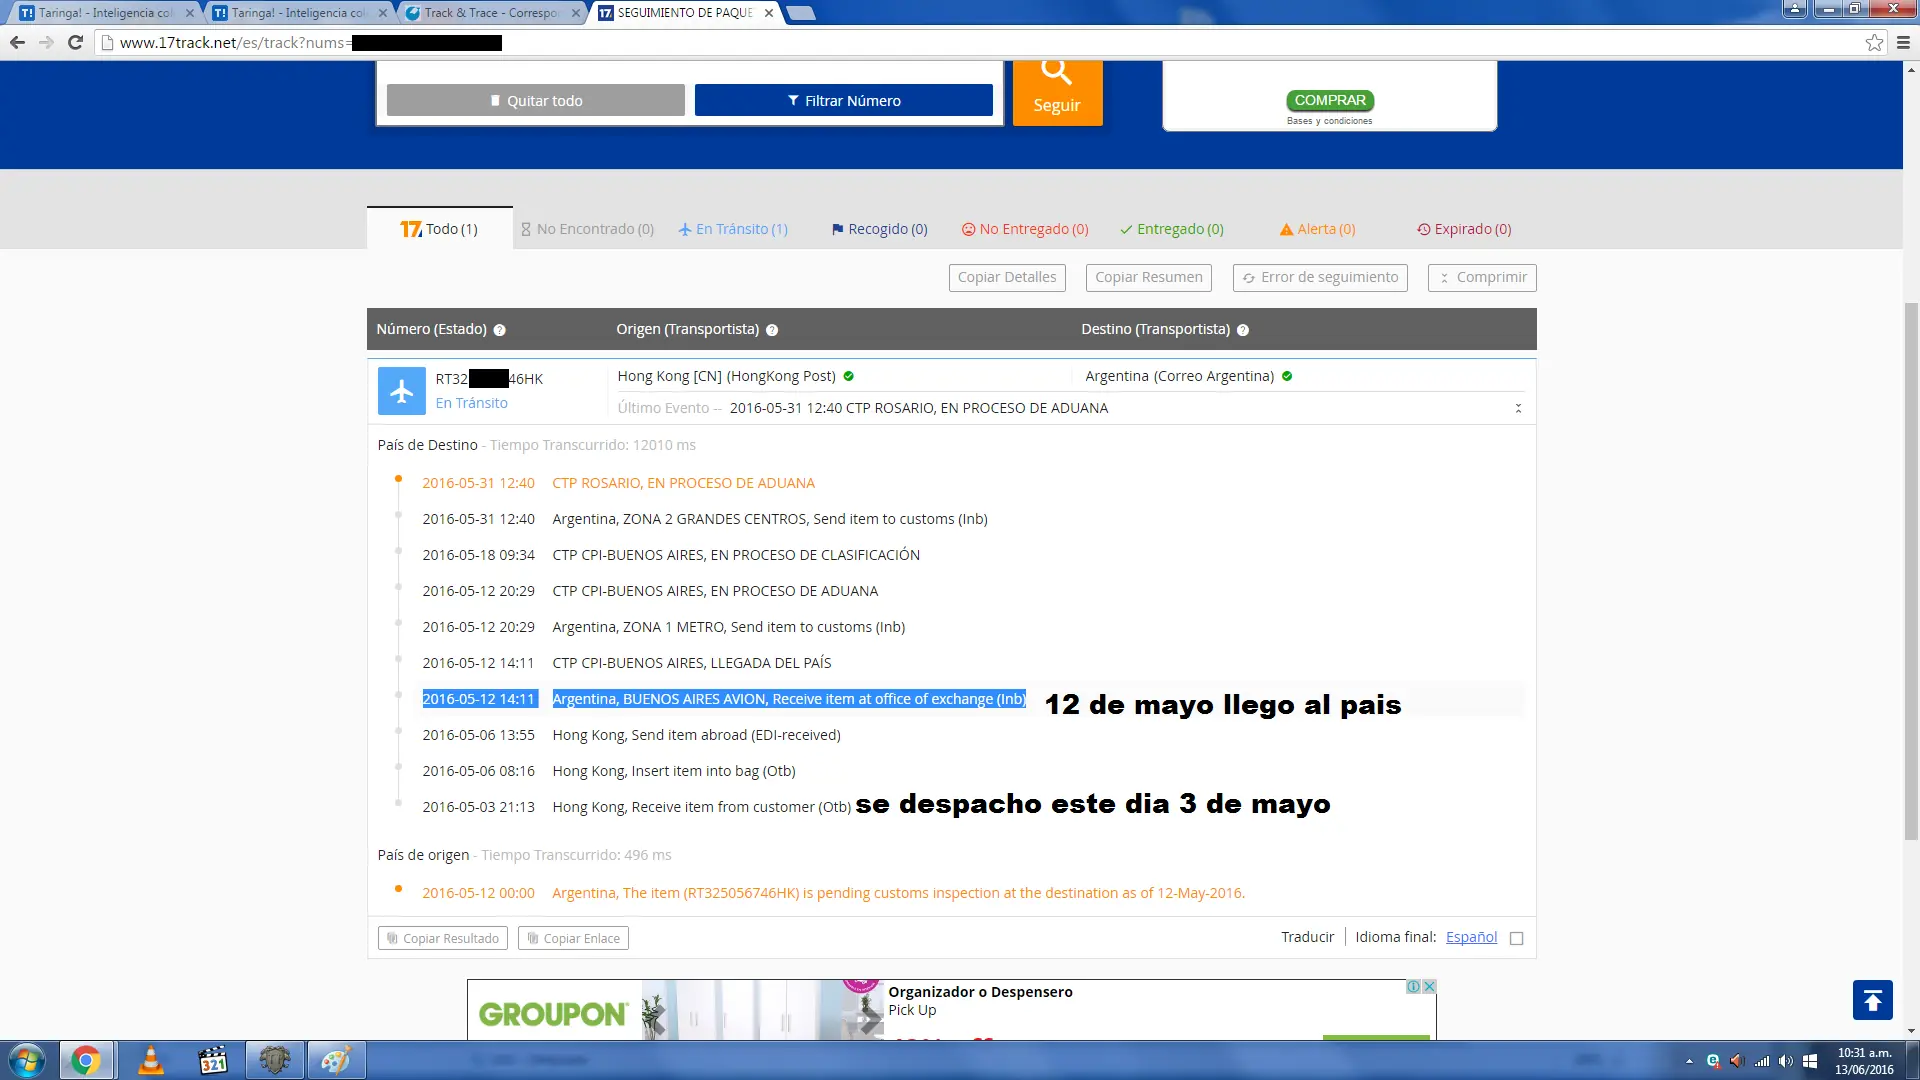Click Comprimir button
Image resolution: width=1920 pixels, height=1080 pixels.
click(1482, 277)
